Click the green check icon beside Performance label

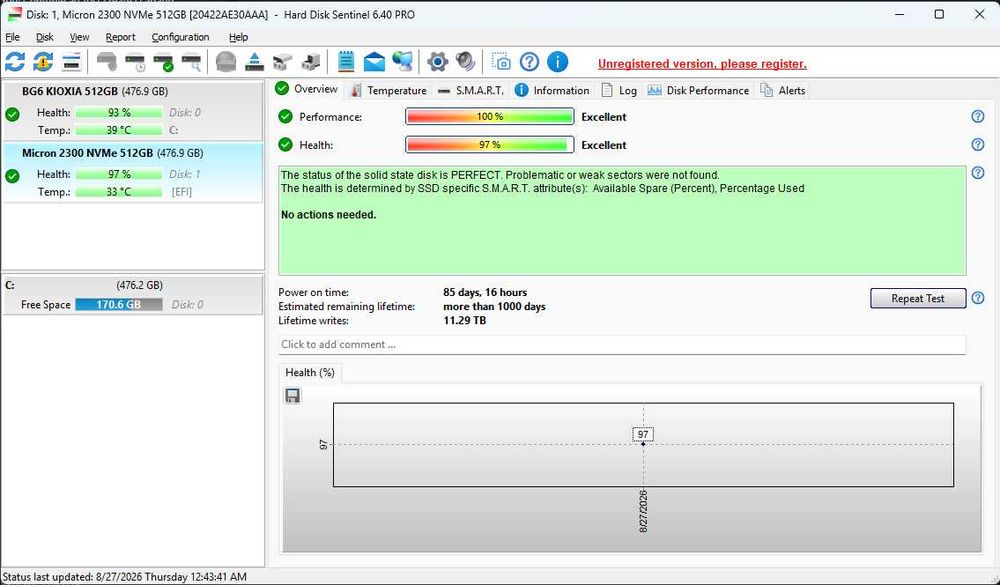coord(285,117)
